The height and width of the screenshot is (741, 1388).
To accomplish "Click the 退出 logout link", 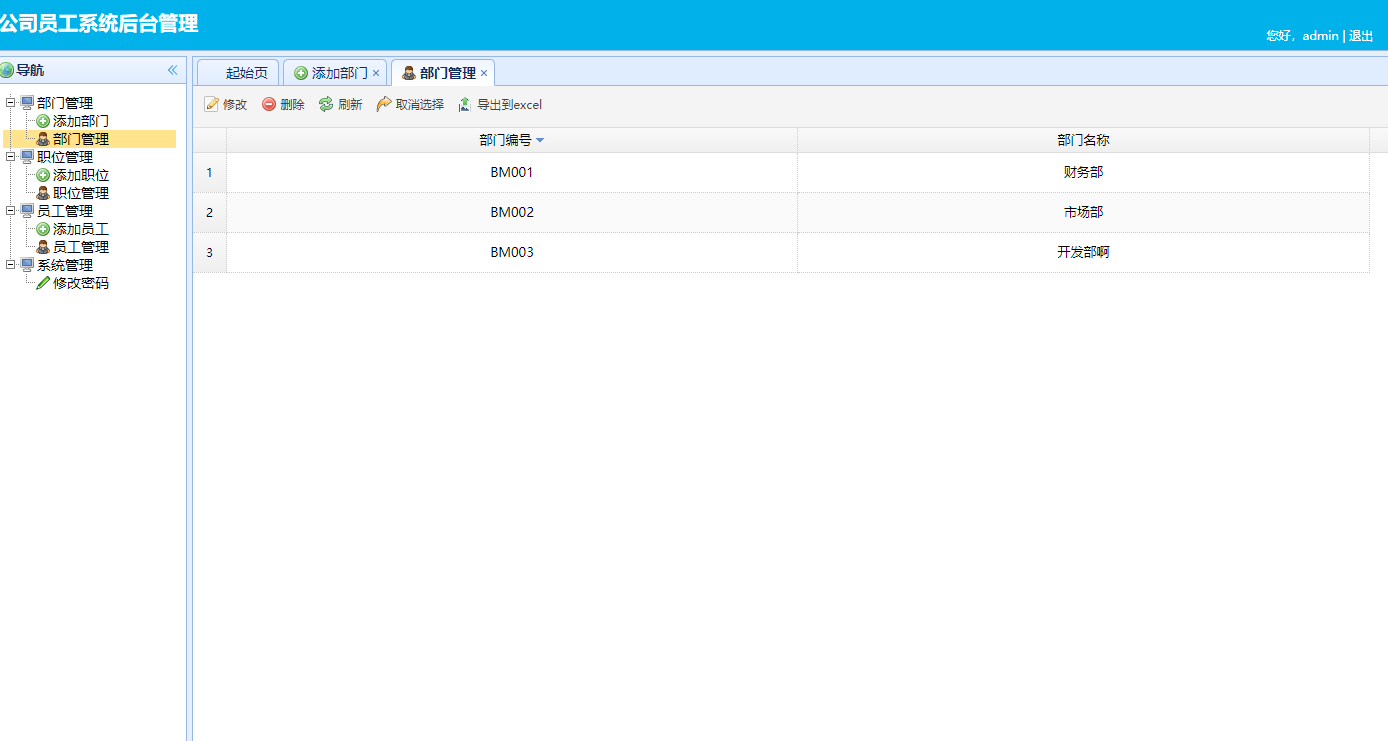I will 1361,36.
